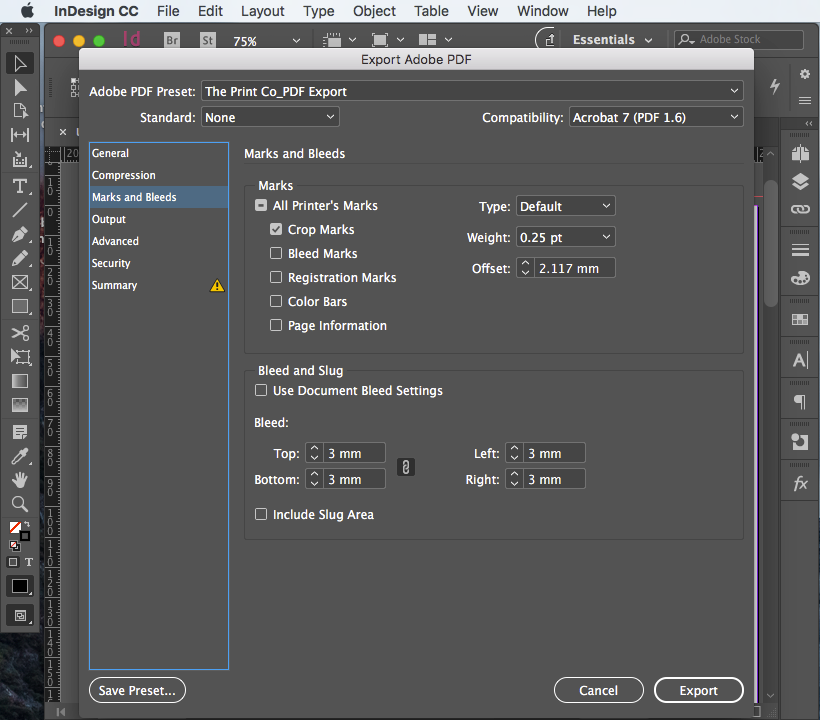Open the Links panel

800,209
